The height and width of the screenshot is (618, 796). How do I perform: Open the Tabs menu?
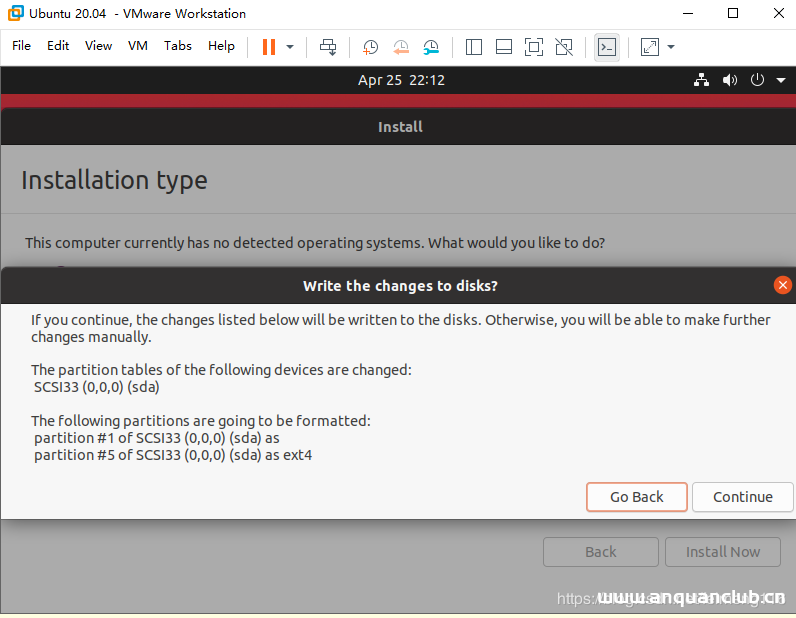click(x=178, y=46)
